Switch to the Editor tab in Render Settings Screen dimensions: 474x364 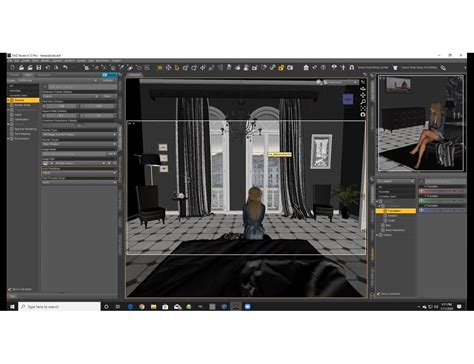[x=28, y=75]
